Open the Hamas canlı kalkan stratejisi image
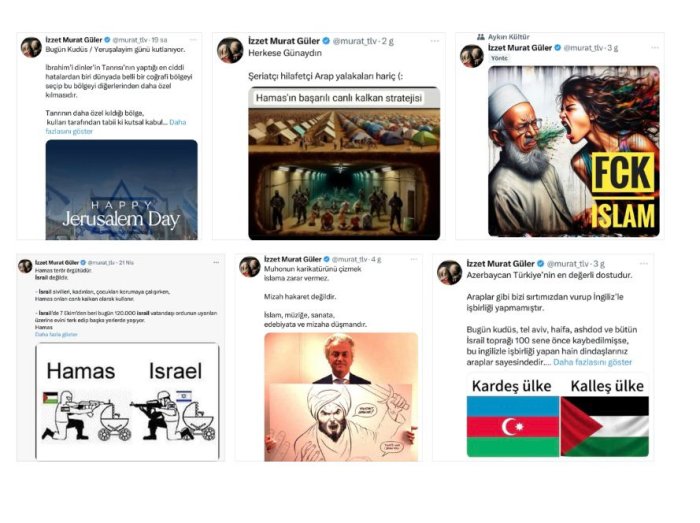The image size is (700, 523). (x=344, y=163)
